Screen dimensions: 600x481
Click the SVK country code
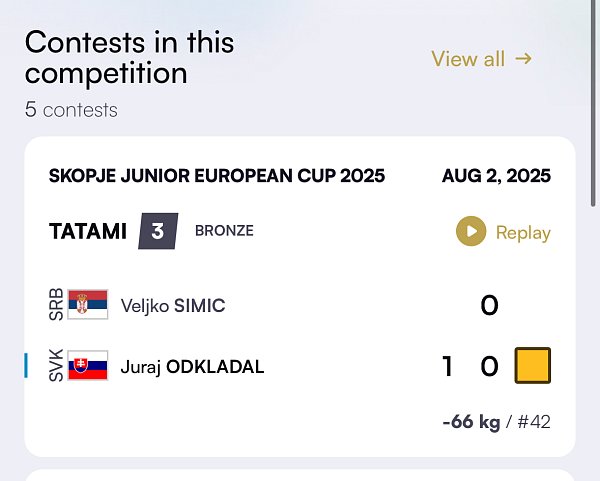point(56,365)
